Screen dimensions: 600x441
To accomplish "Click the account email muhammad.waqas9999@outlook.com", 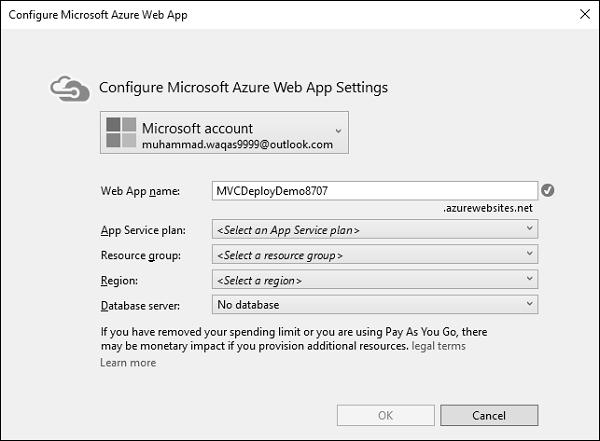I will pos(237,145).
